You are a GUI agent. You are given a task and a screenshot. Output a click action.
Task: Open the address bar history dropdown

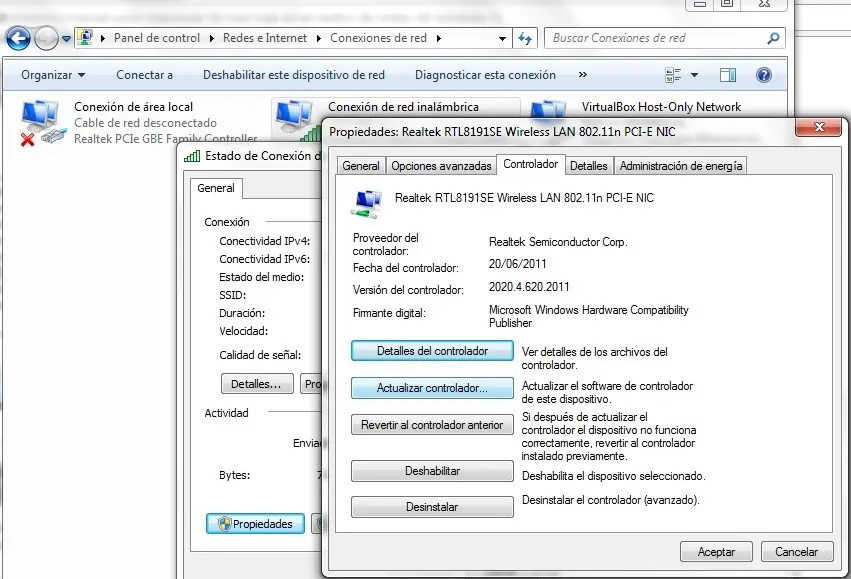[503, 39]
